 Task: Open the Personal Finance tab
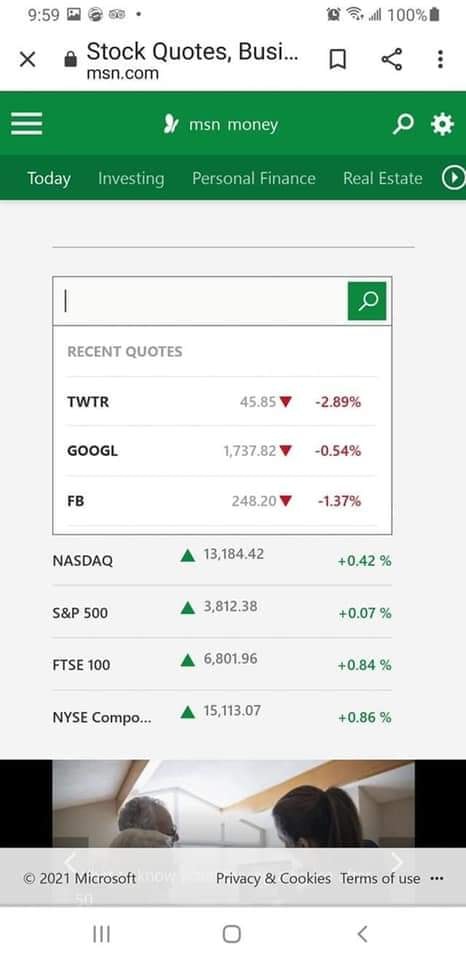[x=254, y=178]
